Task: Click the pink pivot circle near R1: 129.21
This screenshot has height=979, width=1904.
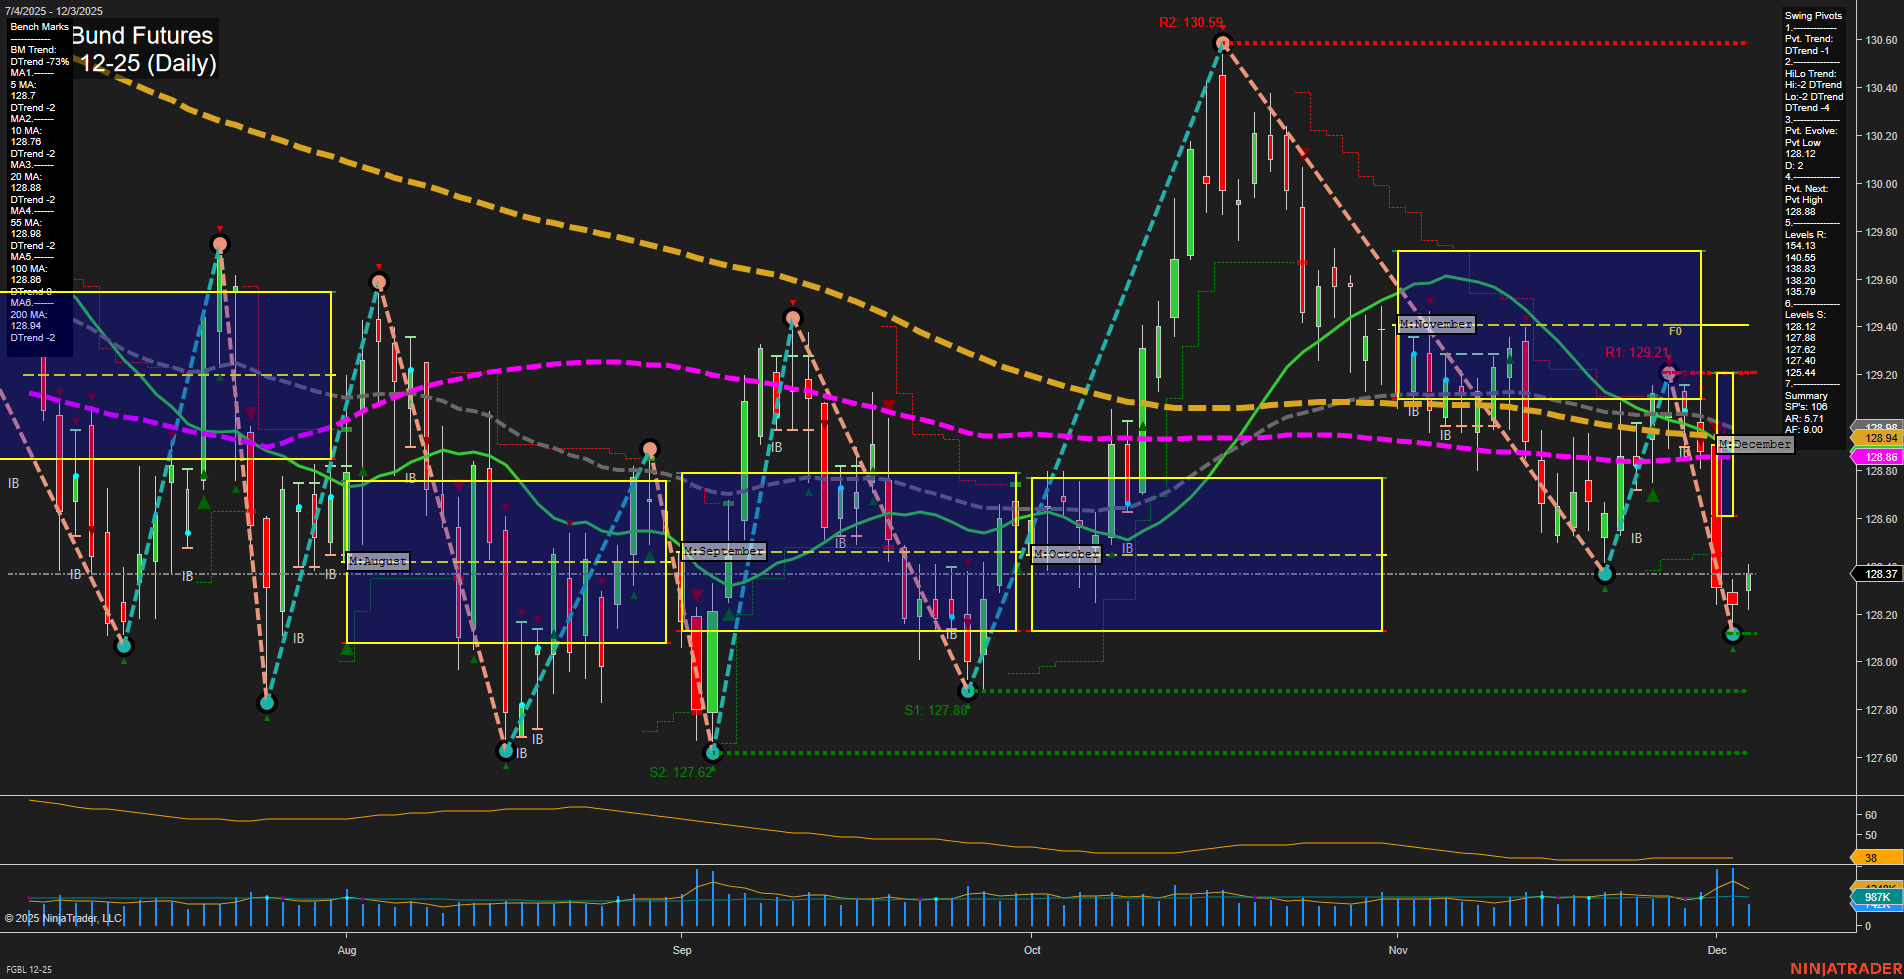Action: click(1667, 371)
